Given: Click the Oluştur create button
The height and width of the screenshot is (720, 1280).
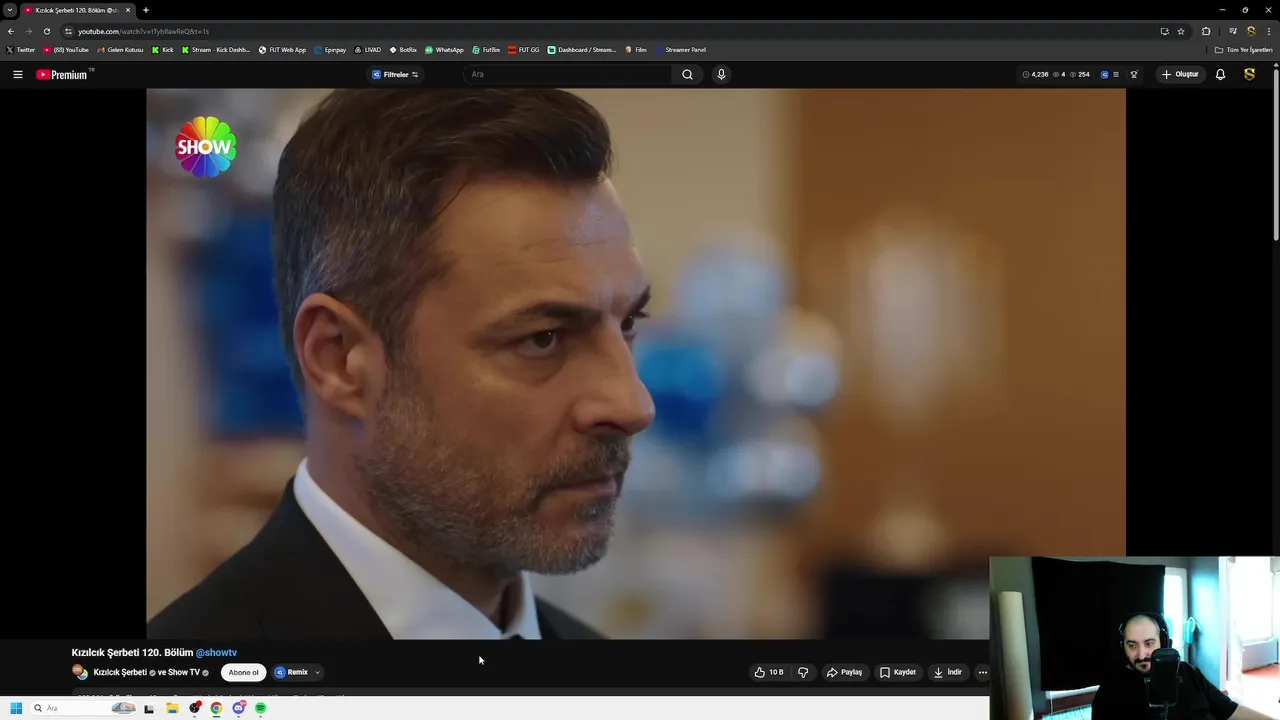Looking at the screenshot, I should tap(1180, 74).
